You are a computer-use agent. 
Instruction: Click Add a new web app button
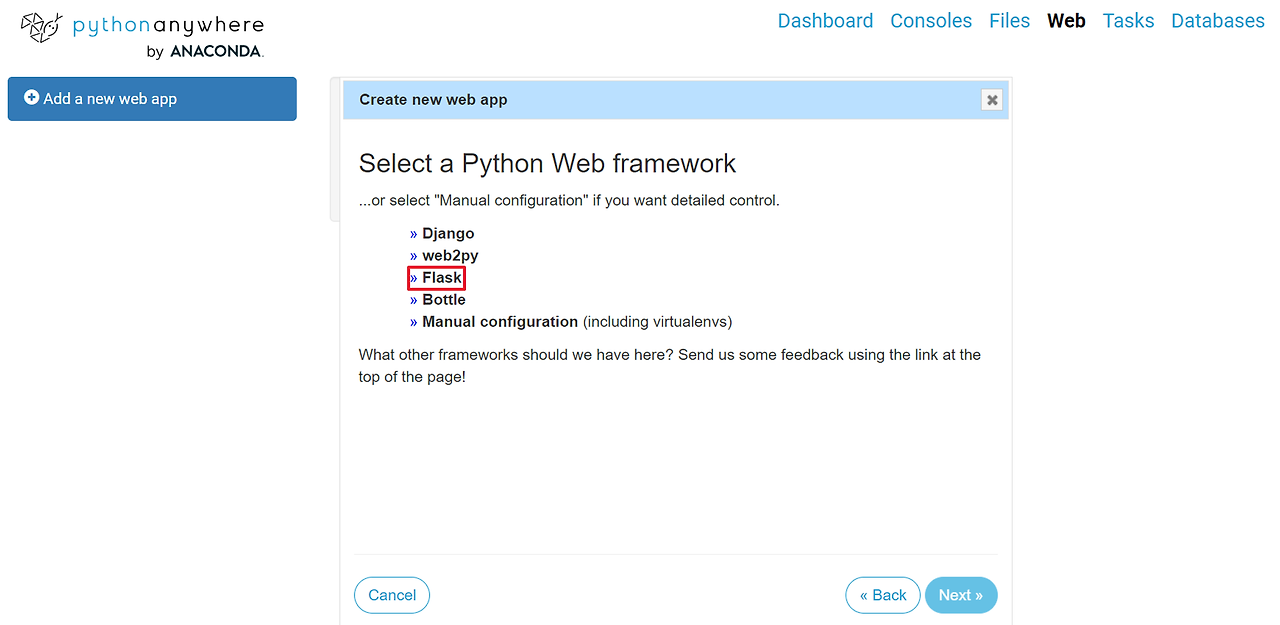tap(152, 99)
